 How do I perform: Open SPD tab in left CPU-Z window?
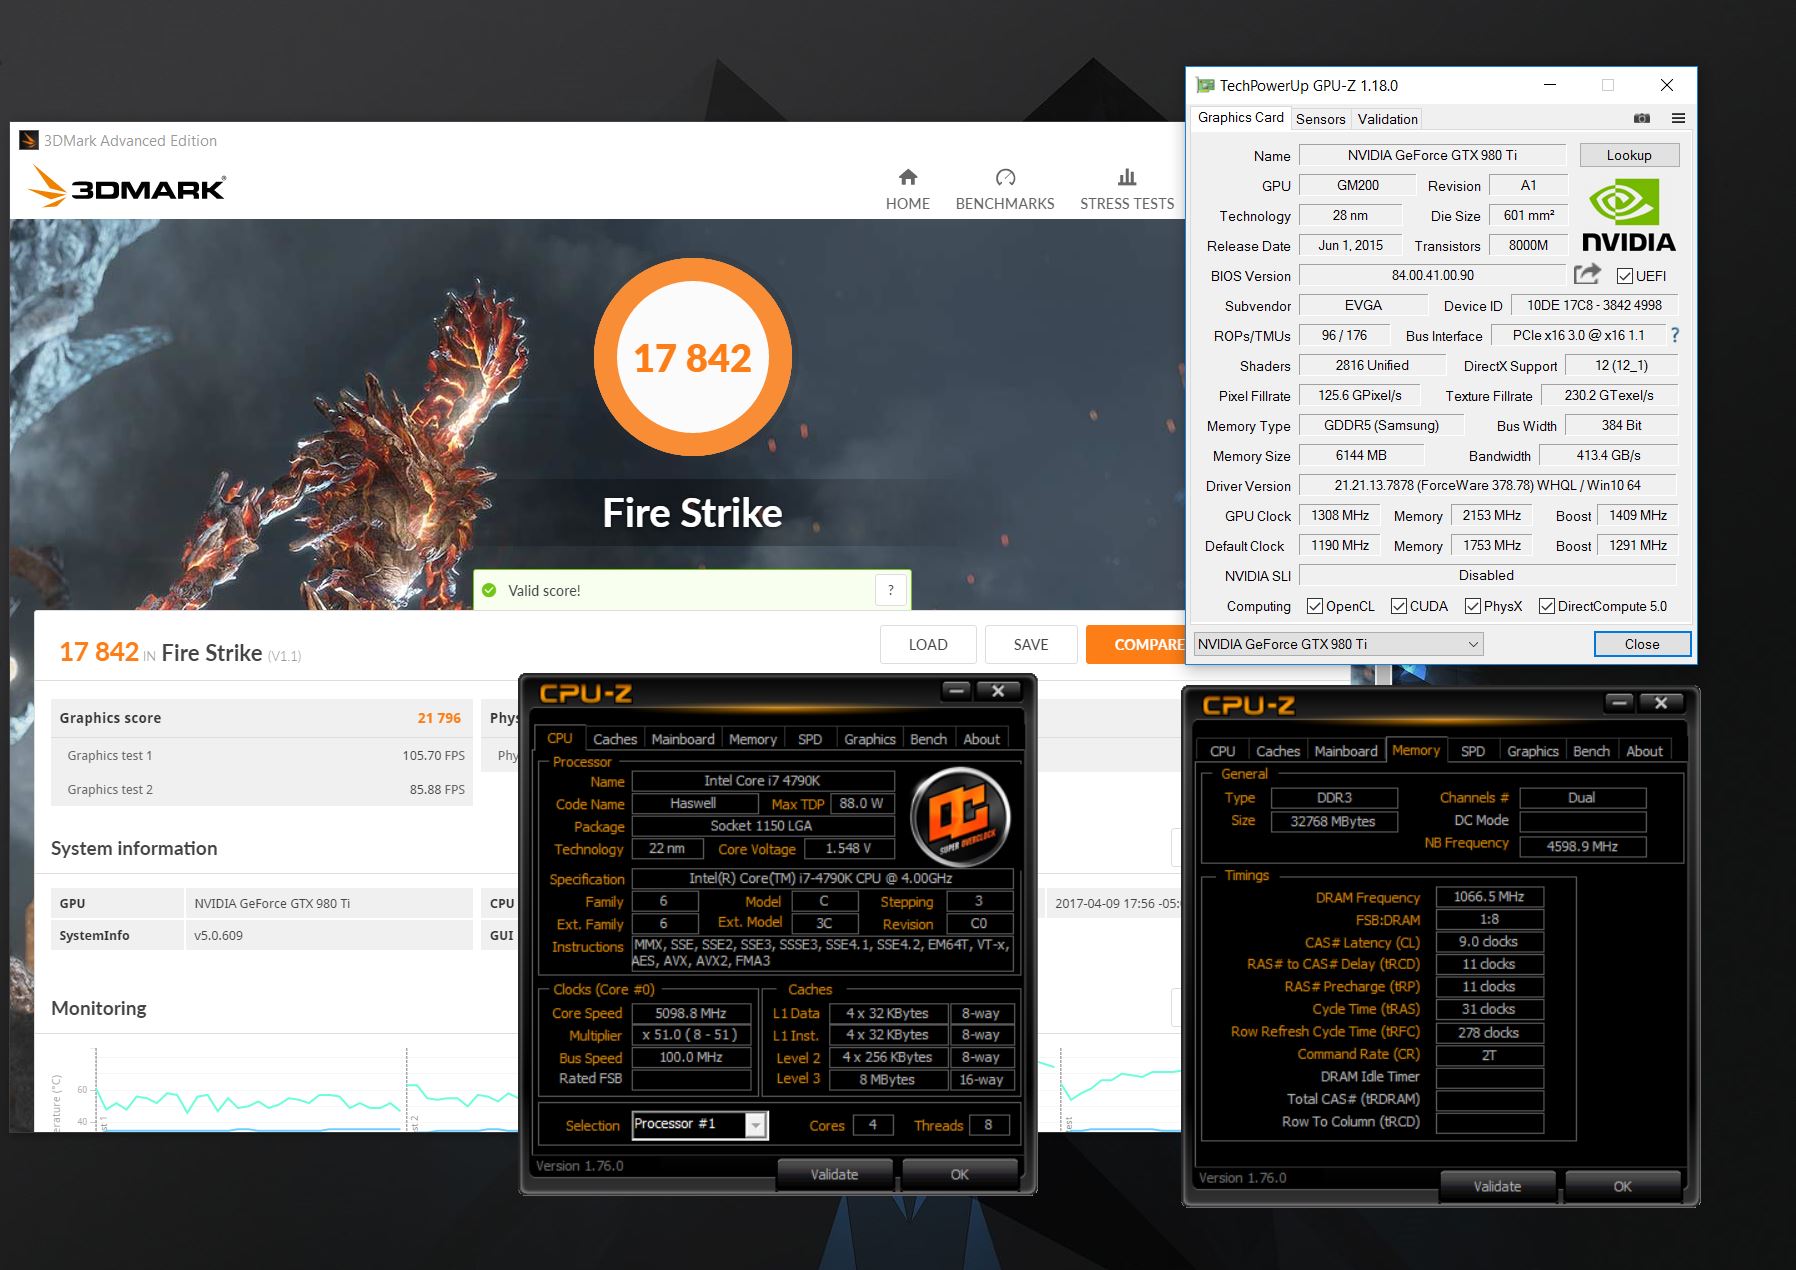pyautogui.click(x=810, y=739)
